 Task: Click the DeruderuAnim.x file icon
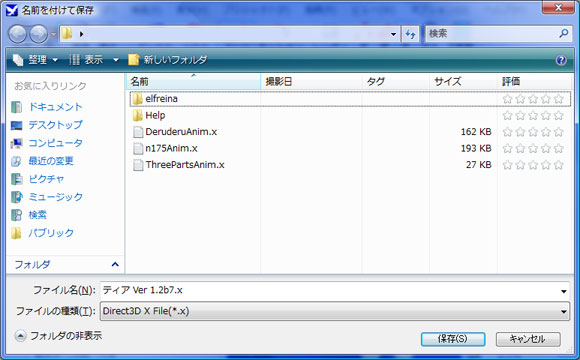(138, 132)
